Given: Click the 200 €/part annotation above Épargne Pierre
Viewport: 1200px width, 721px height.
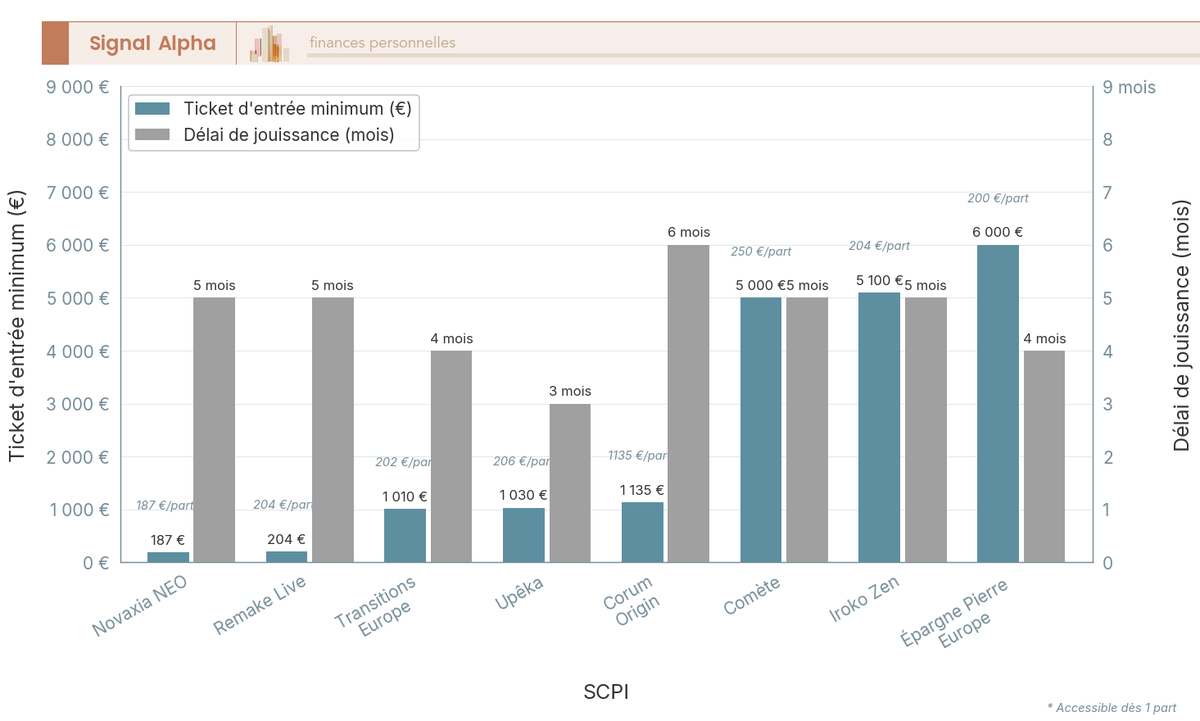Looking at the screenshot, I should [x=997, y=198].
